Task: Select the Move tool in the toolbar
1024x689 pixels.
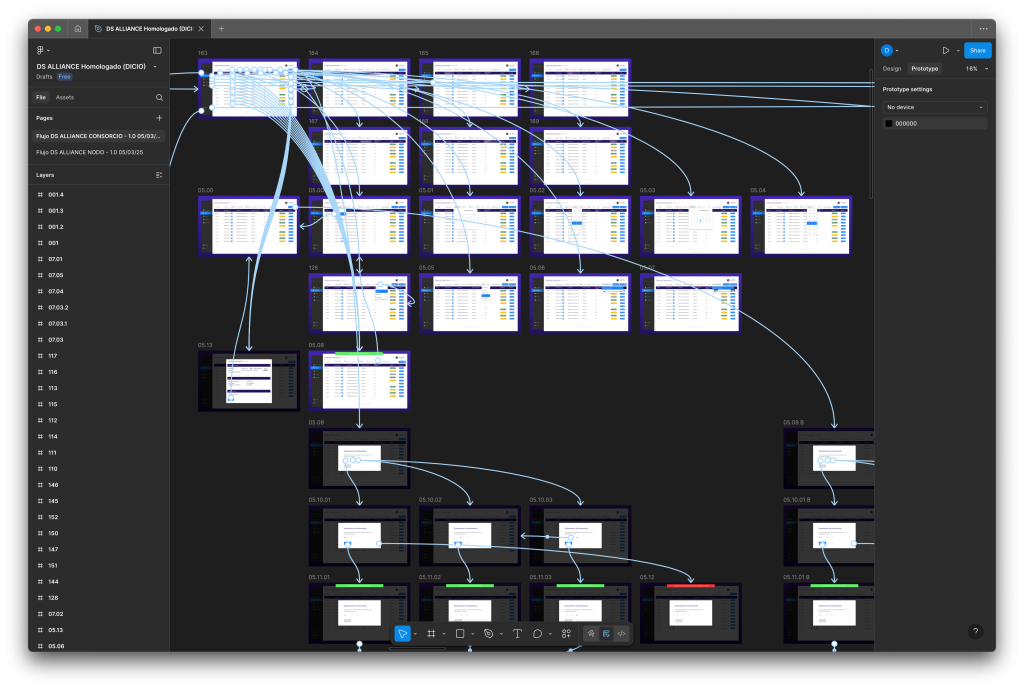Action: click(x=402, y=633)
